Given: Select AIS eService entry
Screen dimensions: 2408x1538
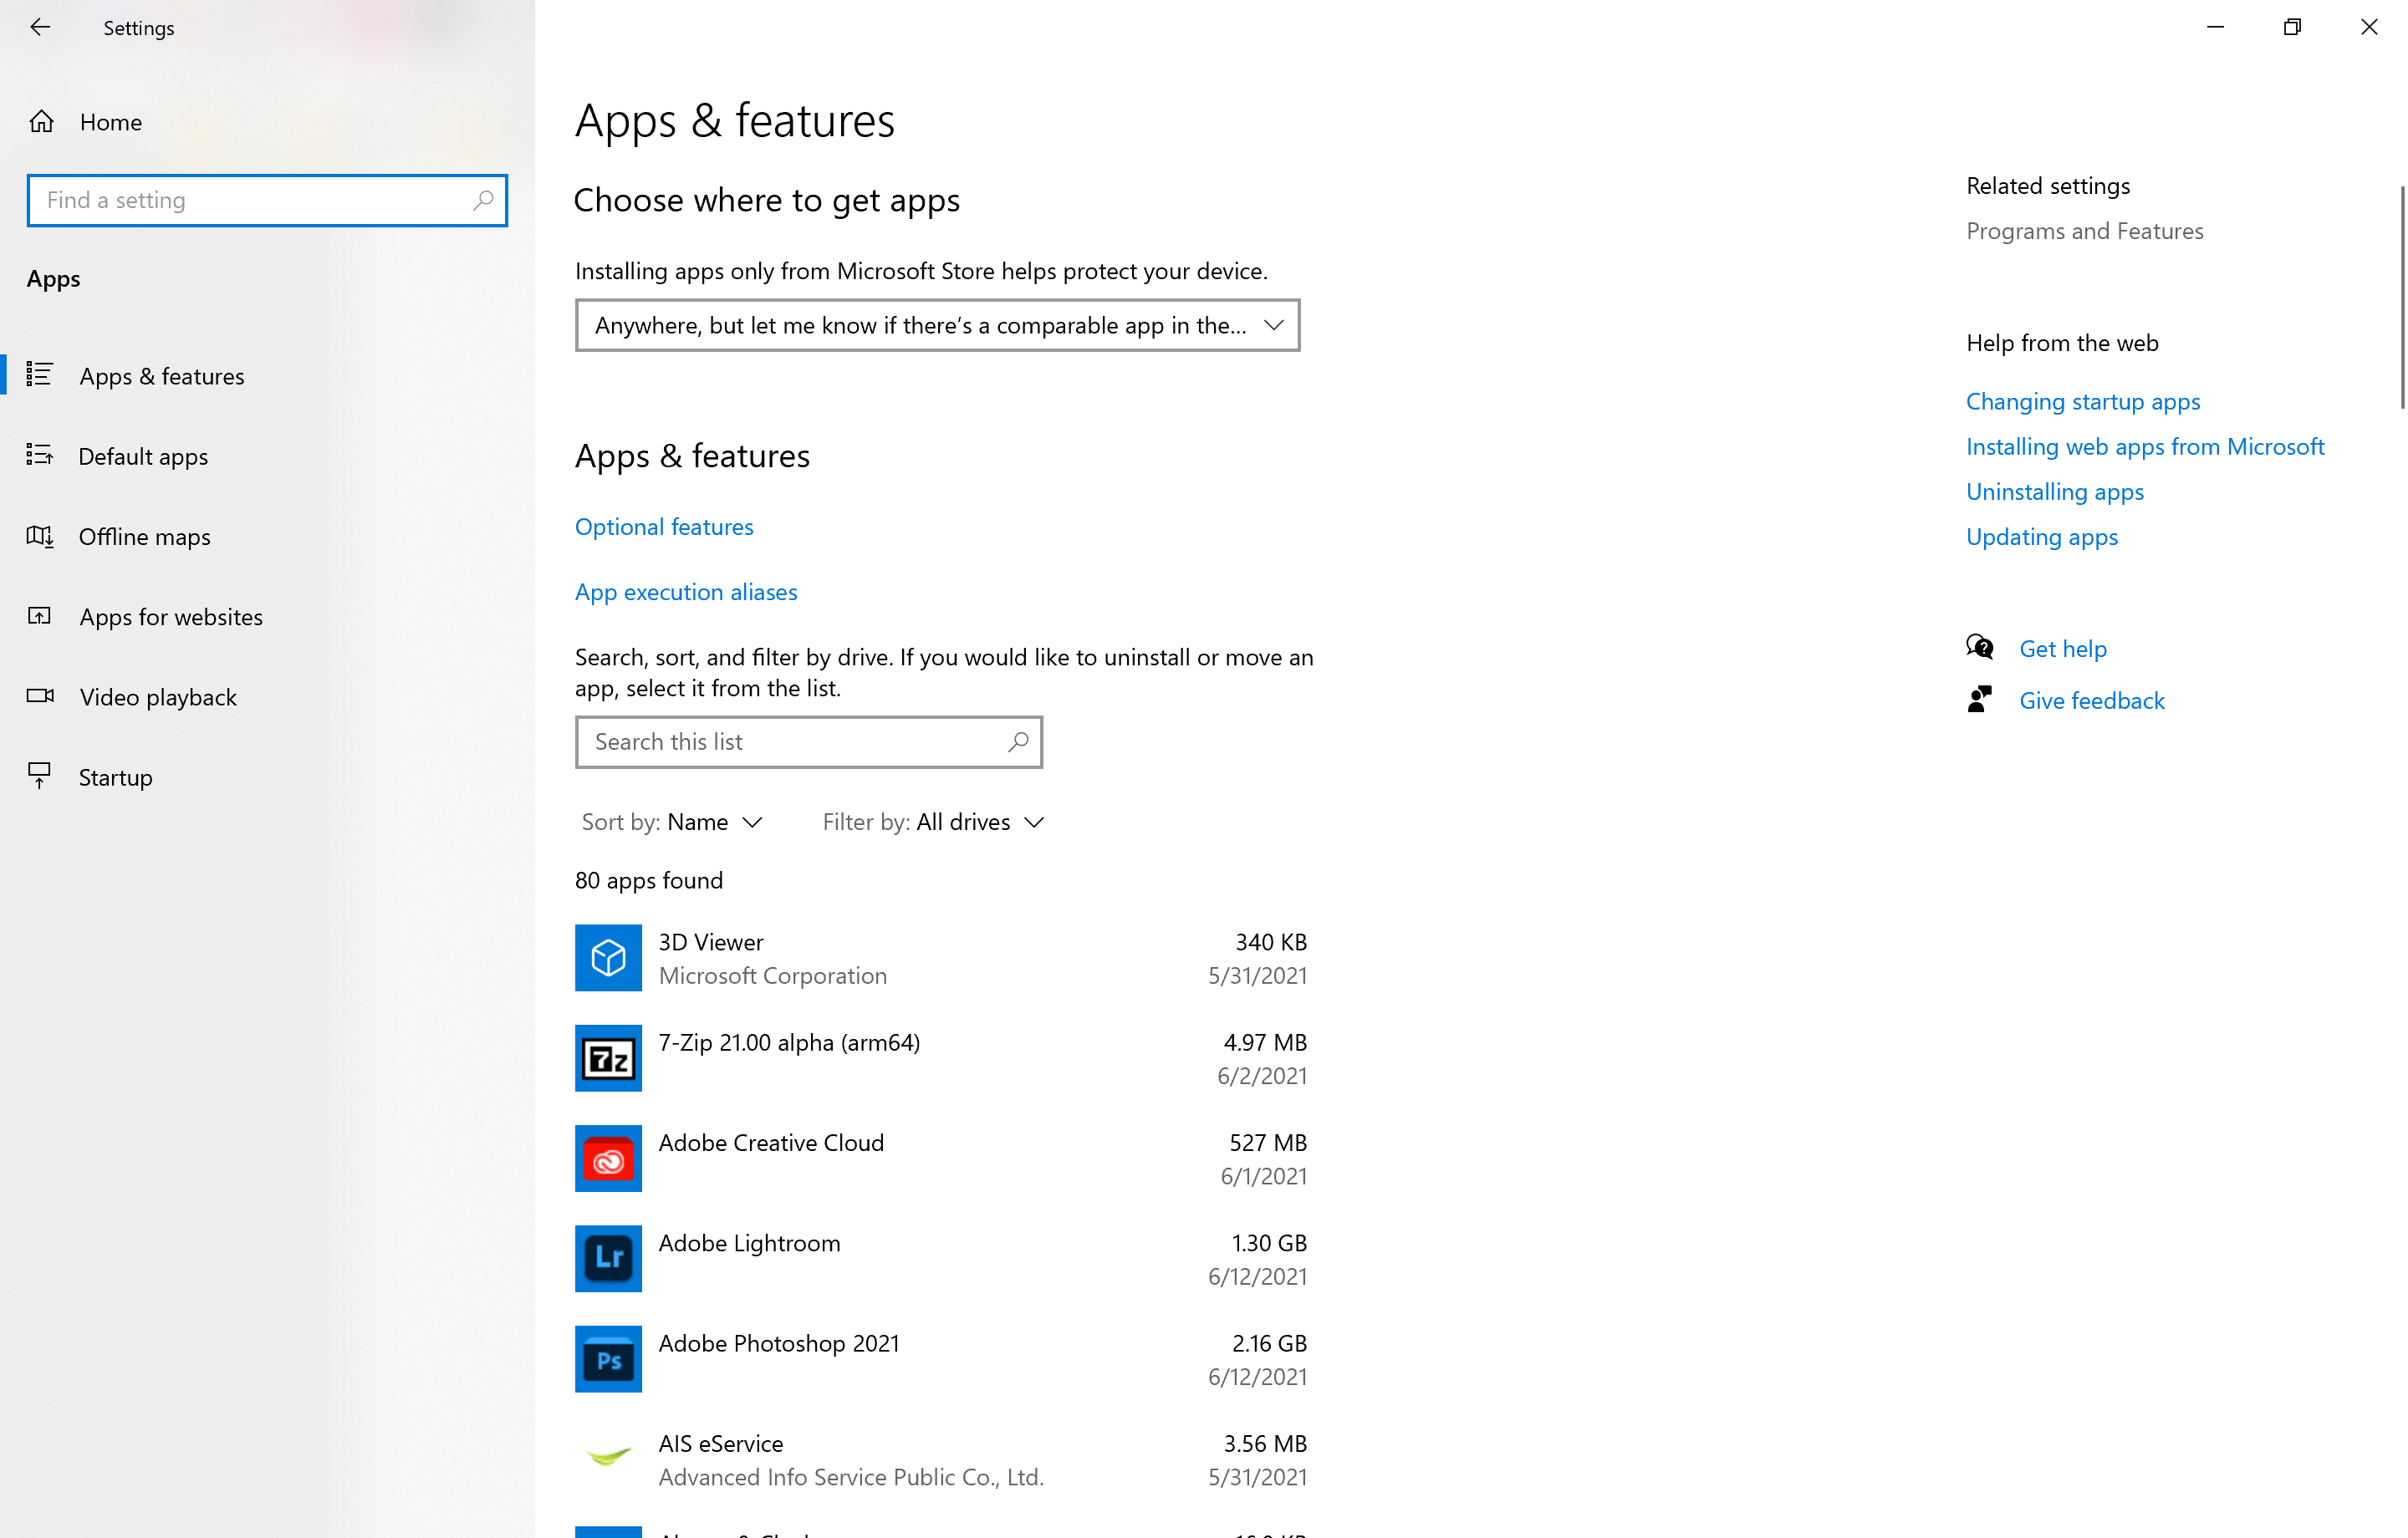Looking at the screenshot, I should [941, 1459].
